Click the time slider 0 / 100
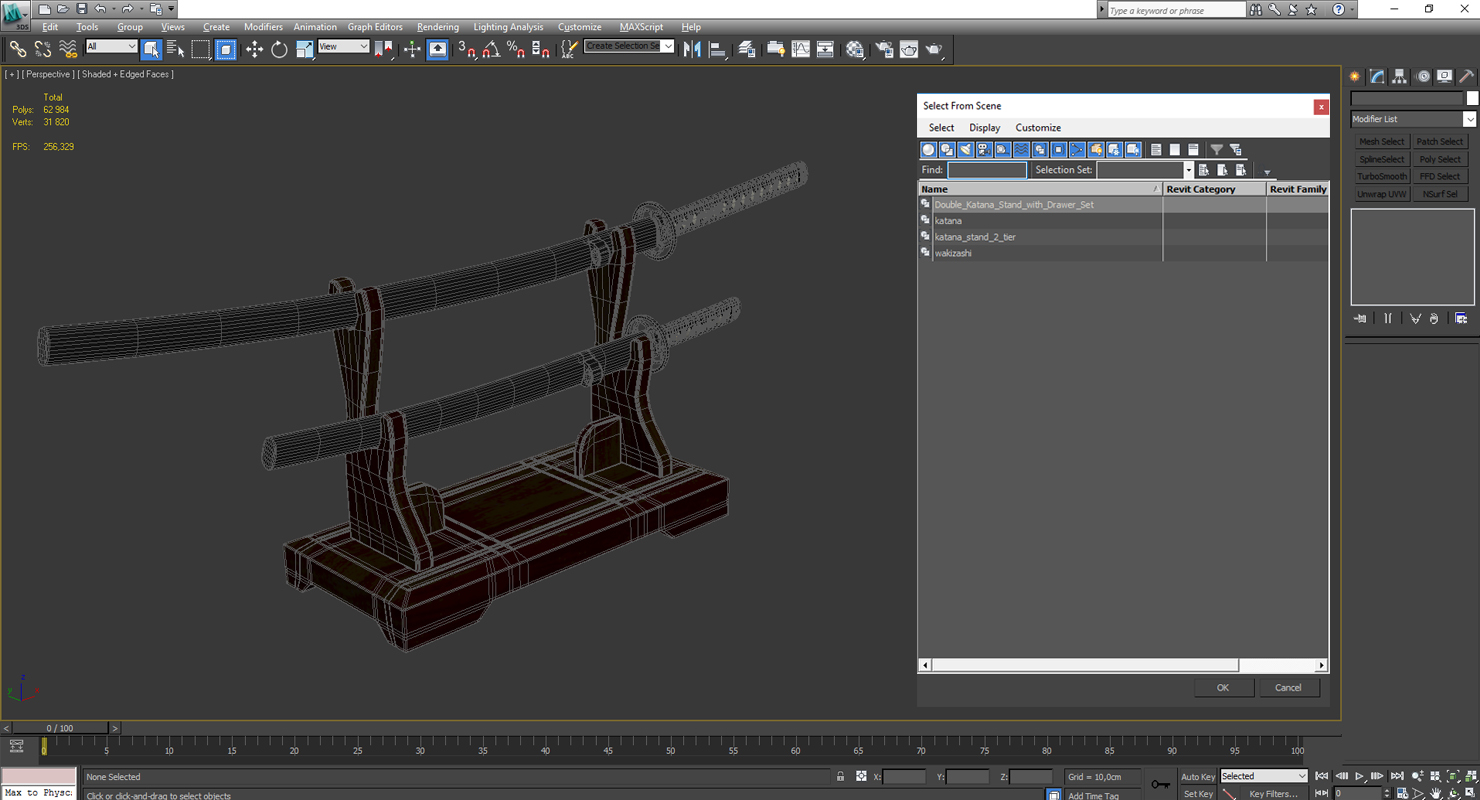 click(60, 728)
